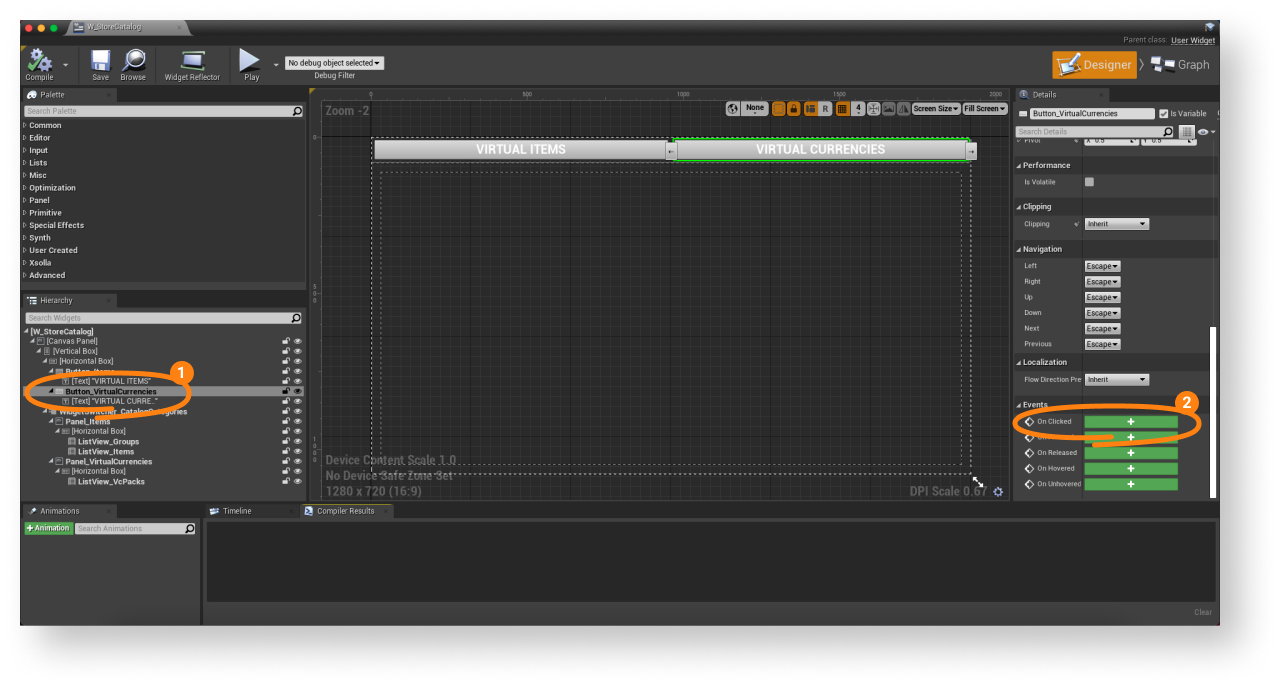Switch to Graph mode
Viewport: 1280px width, 686px height.
tap(1180, 65)
